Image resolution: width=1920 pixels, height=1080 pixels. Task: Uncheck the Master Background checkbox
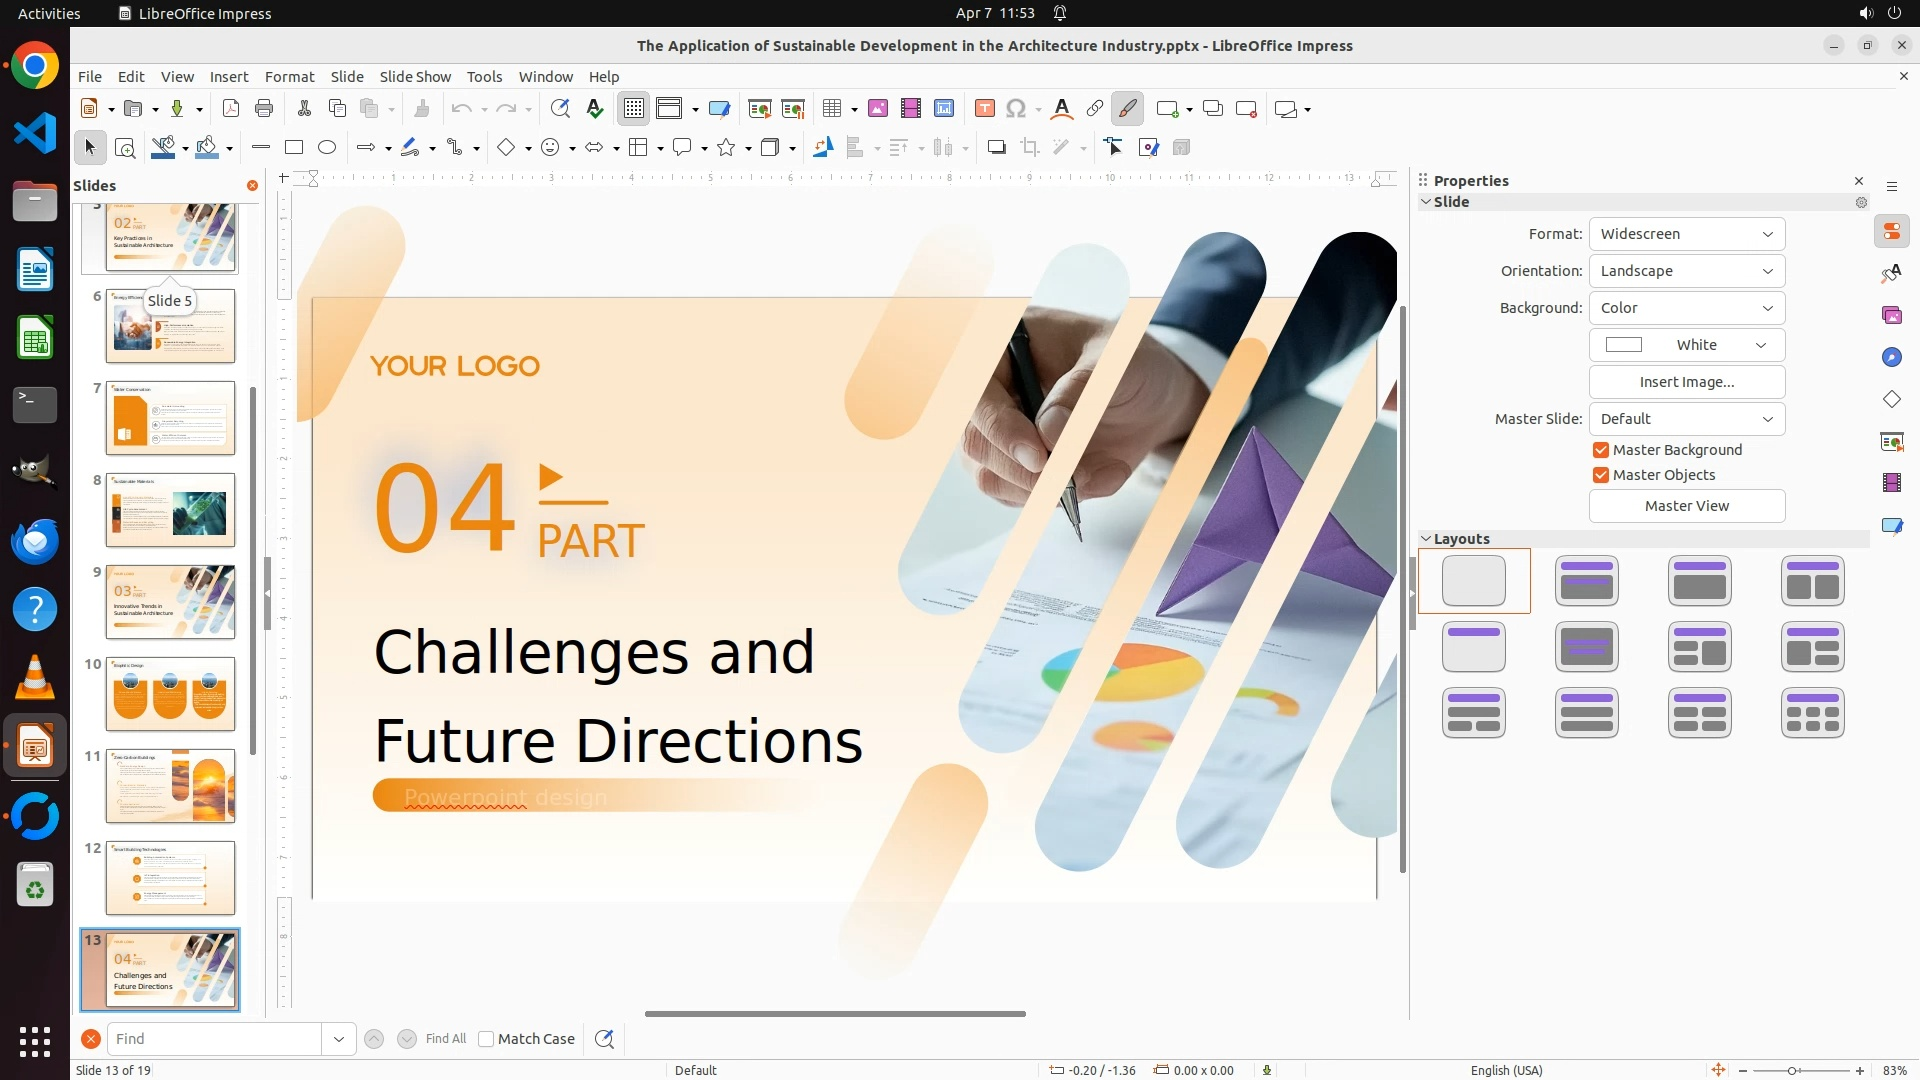point(1601,450)
